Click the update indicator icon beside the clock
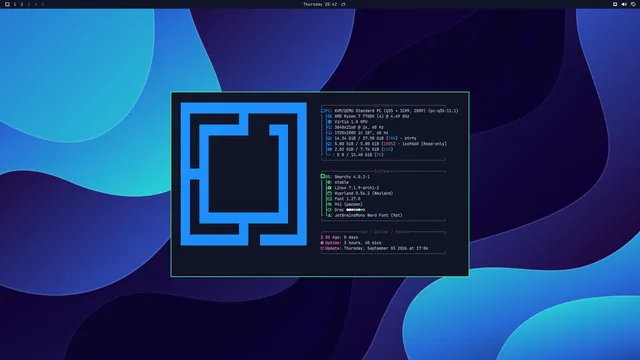640x360 pixels. 343,4
